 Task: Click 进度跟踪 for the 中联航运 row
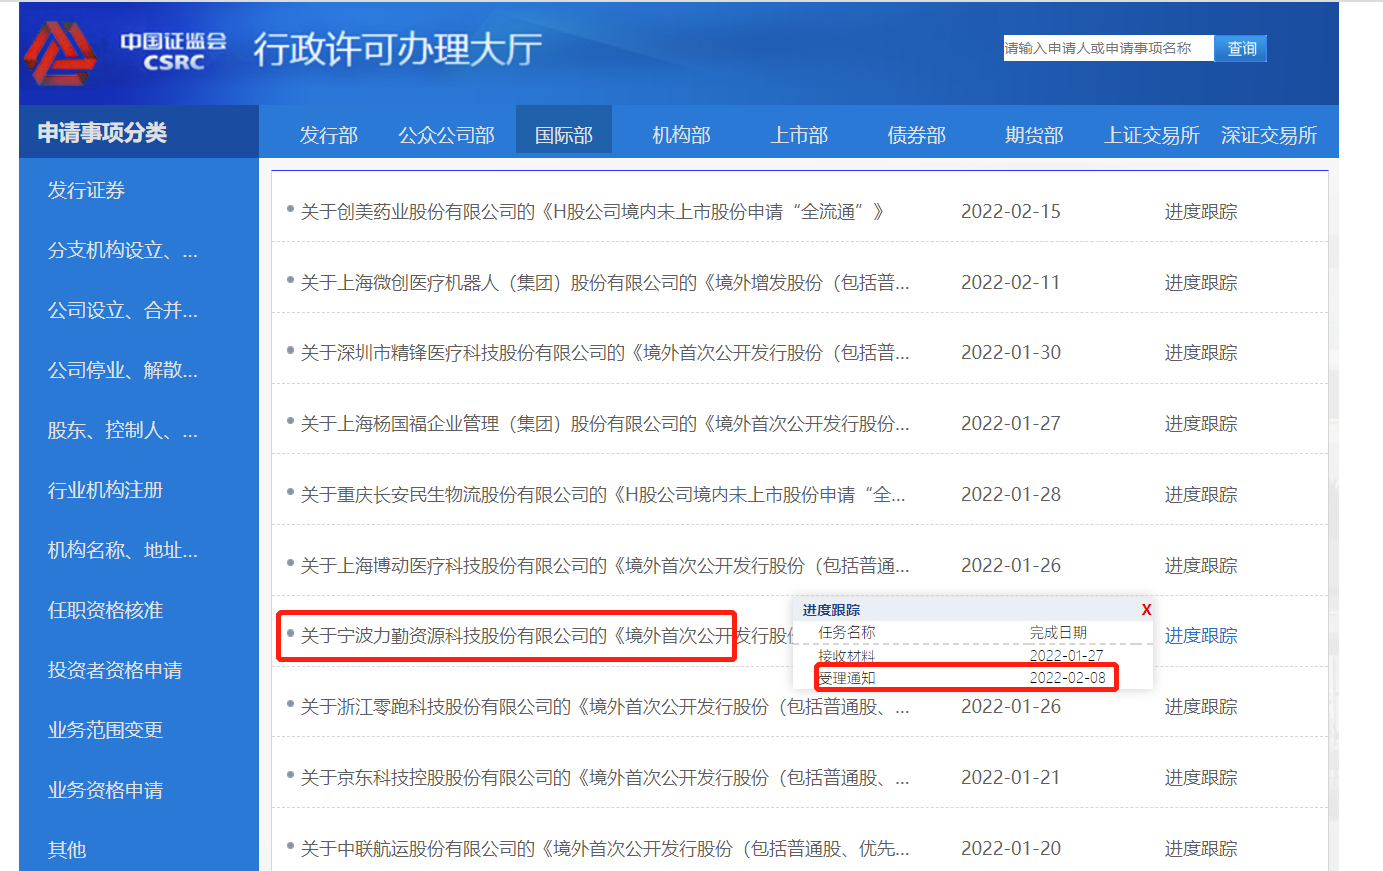1201,849
